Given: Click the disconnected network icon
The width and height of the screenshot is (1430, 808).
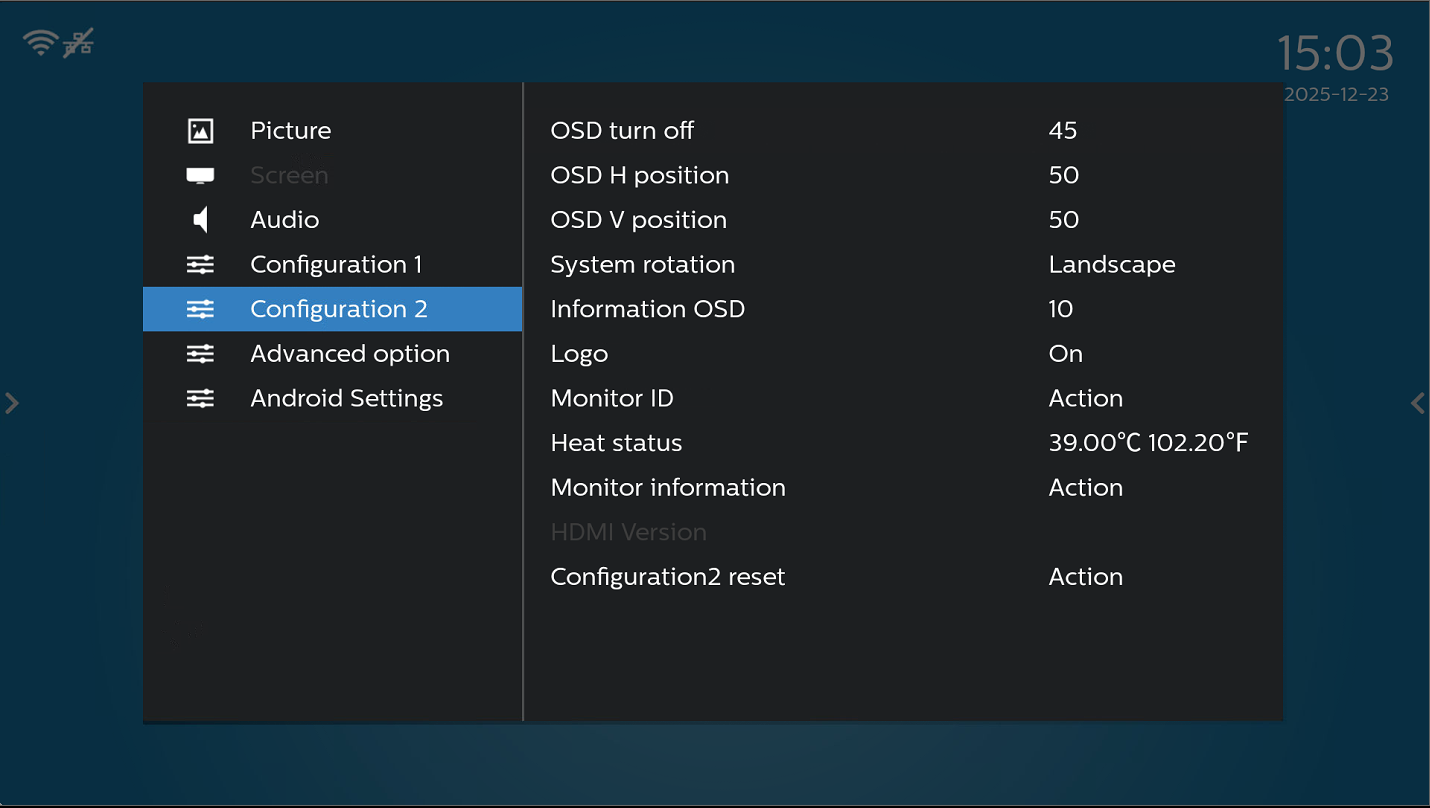Looking at the screenshot, I should pos(79,42).
